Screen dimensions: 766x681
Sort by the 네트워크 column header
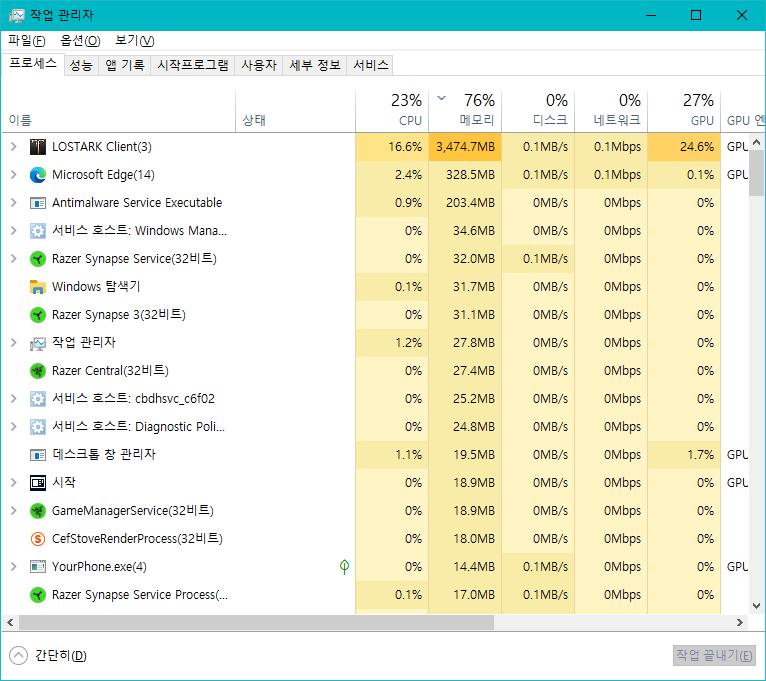[611, 111]
